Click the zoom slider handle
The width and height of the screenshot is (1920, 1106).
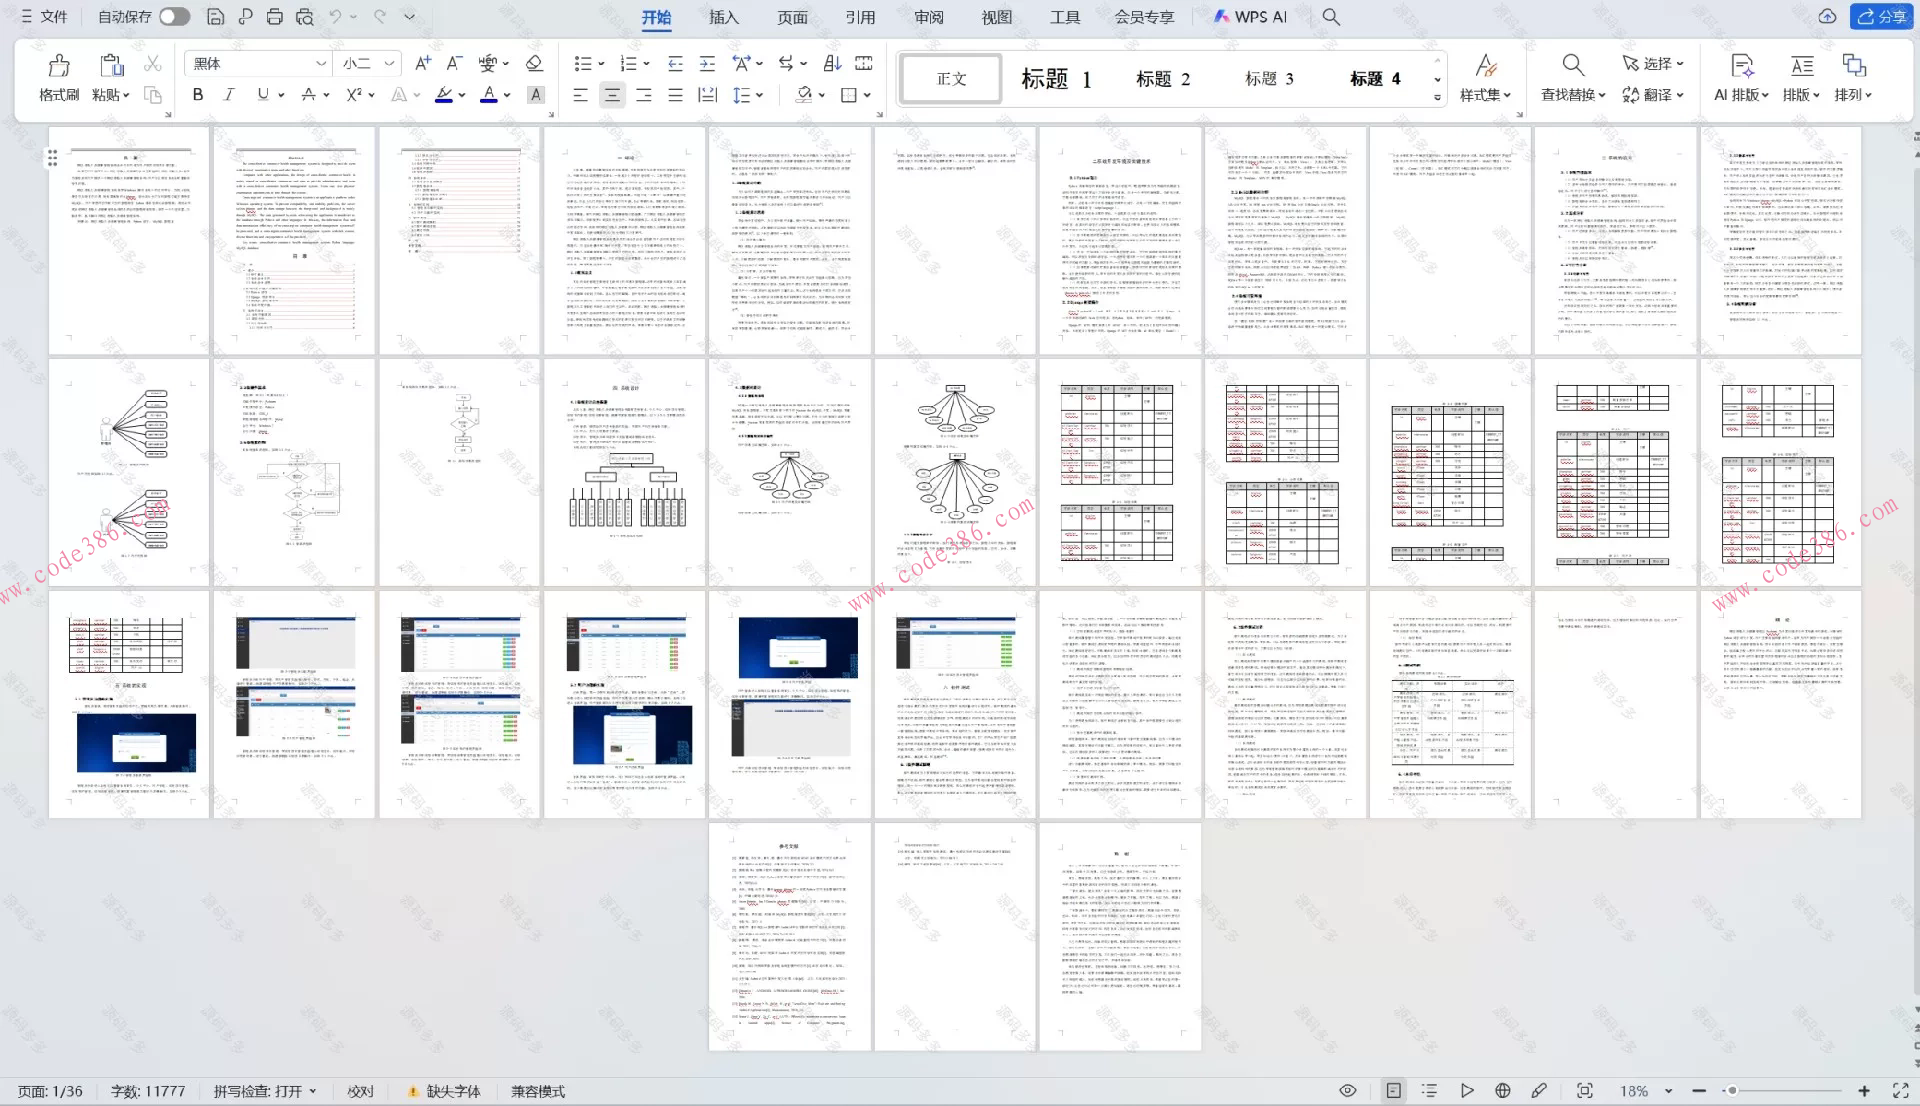pos(1731,1091)
